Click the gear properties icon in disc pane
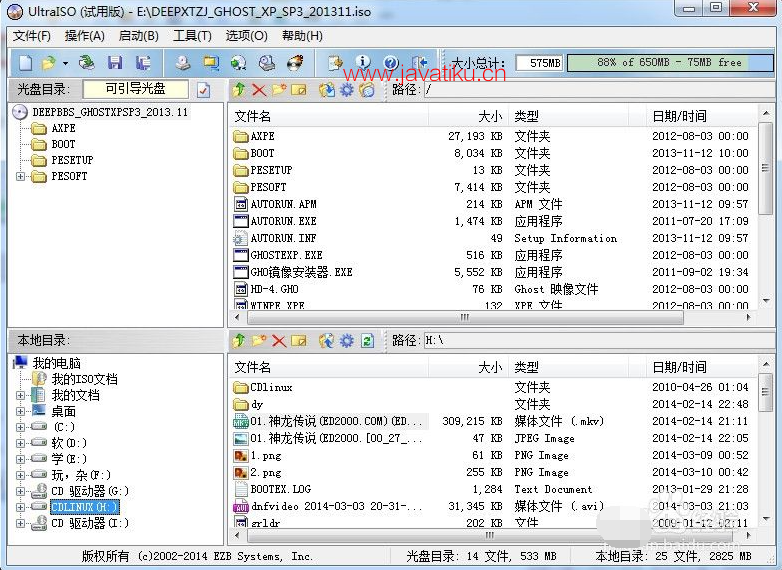Image resolution: width=782 pixels, height=570 pixels. [347, 90]
